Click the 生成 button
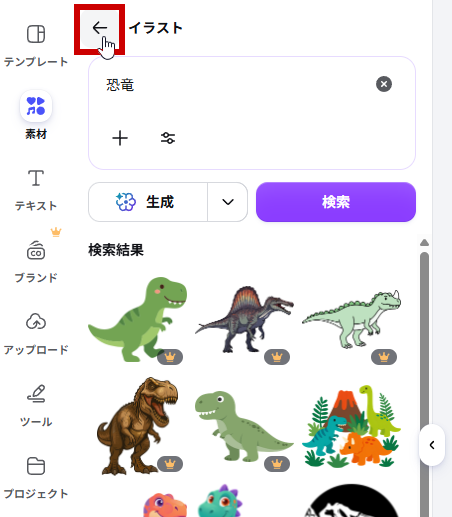The width and height of the screenshot is (452, 517). coord(148,202)
